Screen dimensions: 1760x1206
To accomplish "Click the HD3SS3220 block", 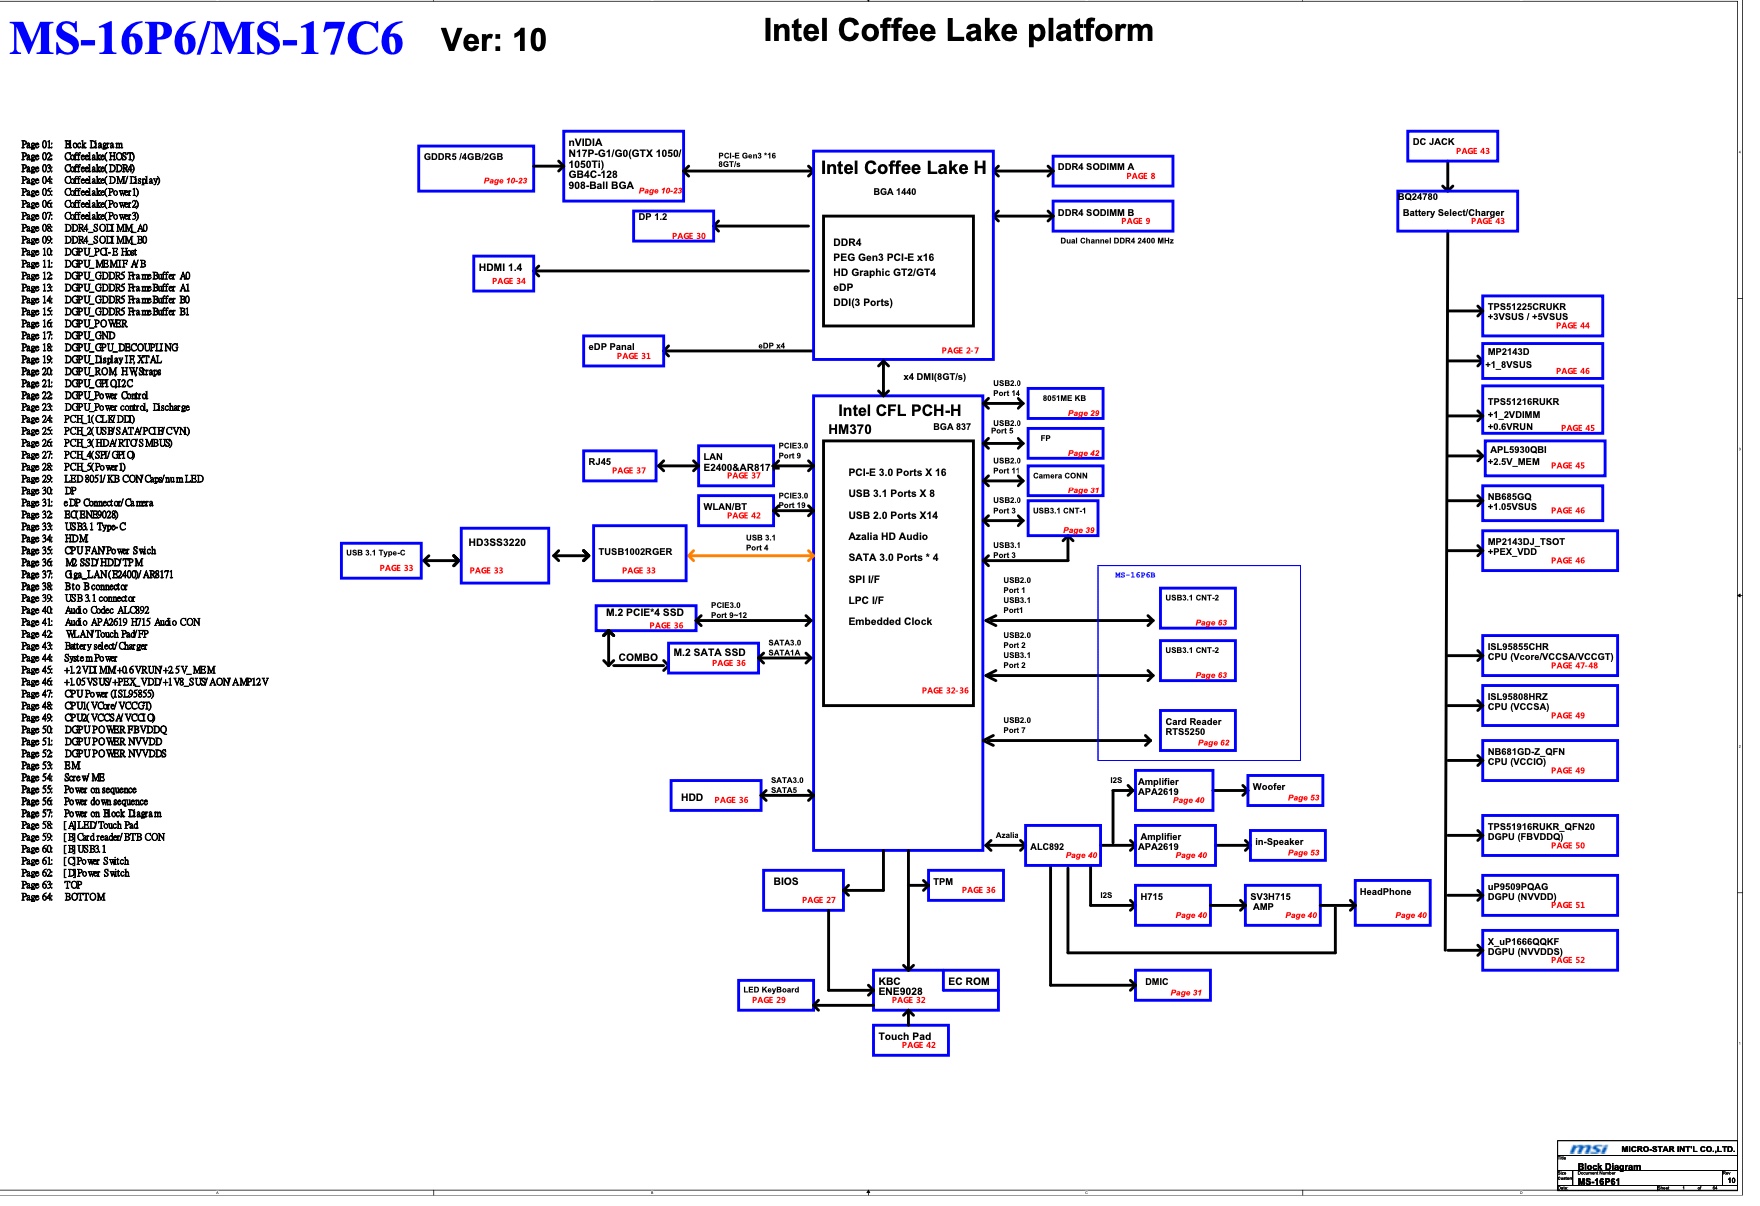I will pyautogui.click(x=504, y=556).
